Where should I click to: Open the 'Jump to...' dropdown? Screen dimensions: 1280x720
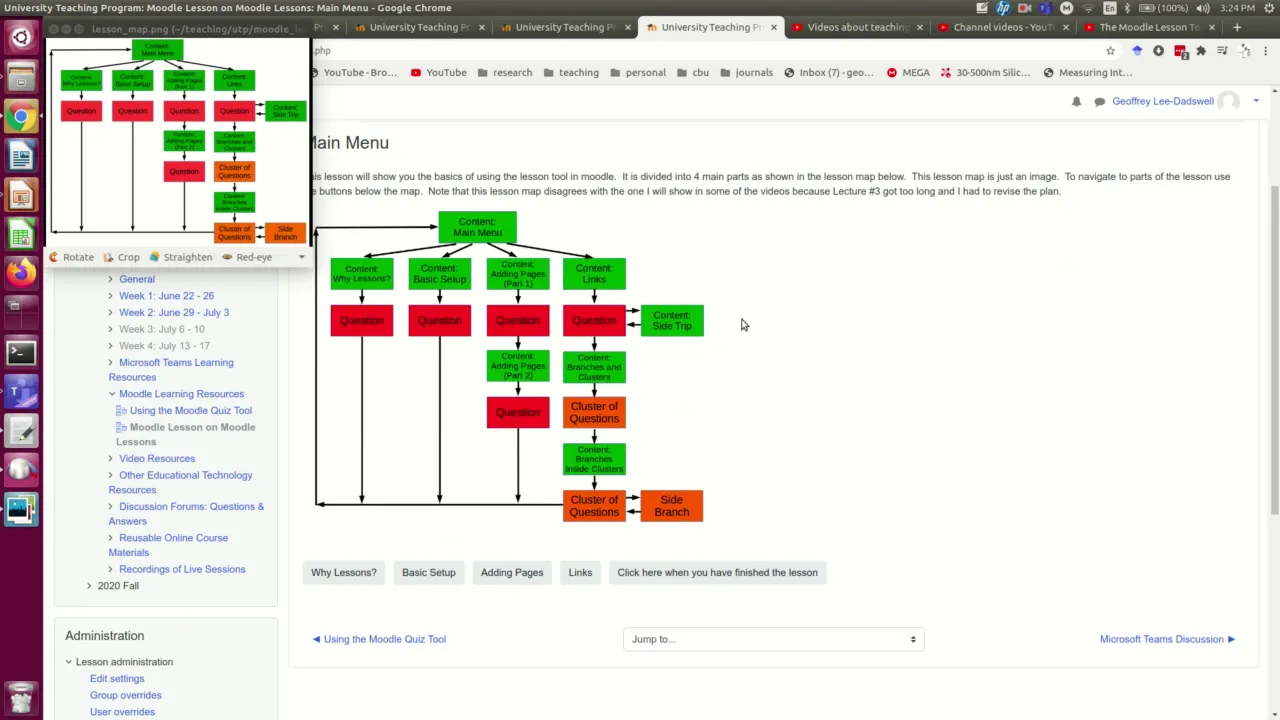point(773,639)
